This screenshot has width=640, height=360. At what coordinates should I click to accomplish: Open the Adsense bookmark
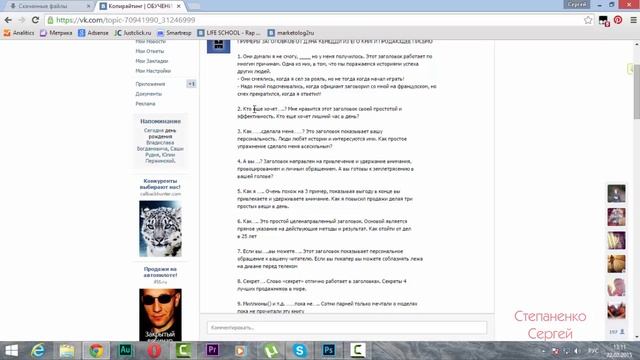(93, 33)
